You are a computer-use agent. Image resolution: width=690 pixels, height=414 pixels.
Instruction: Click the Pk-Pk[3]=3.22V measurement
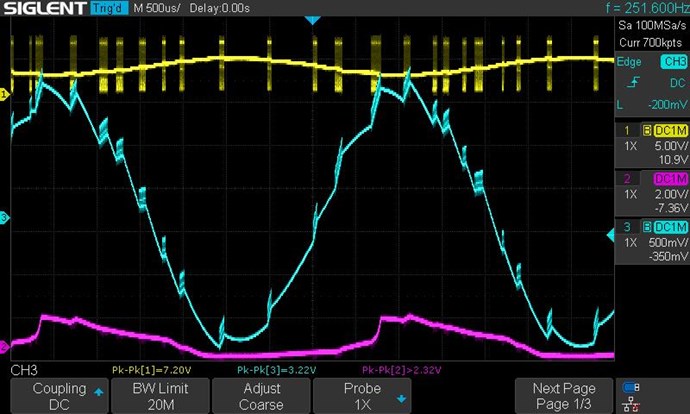pyautogui.click(x=276, y=370)
